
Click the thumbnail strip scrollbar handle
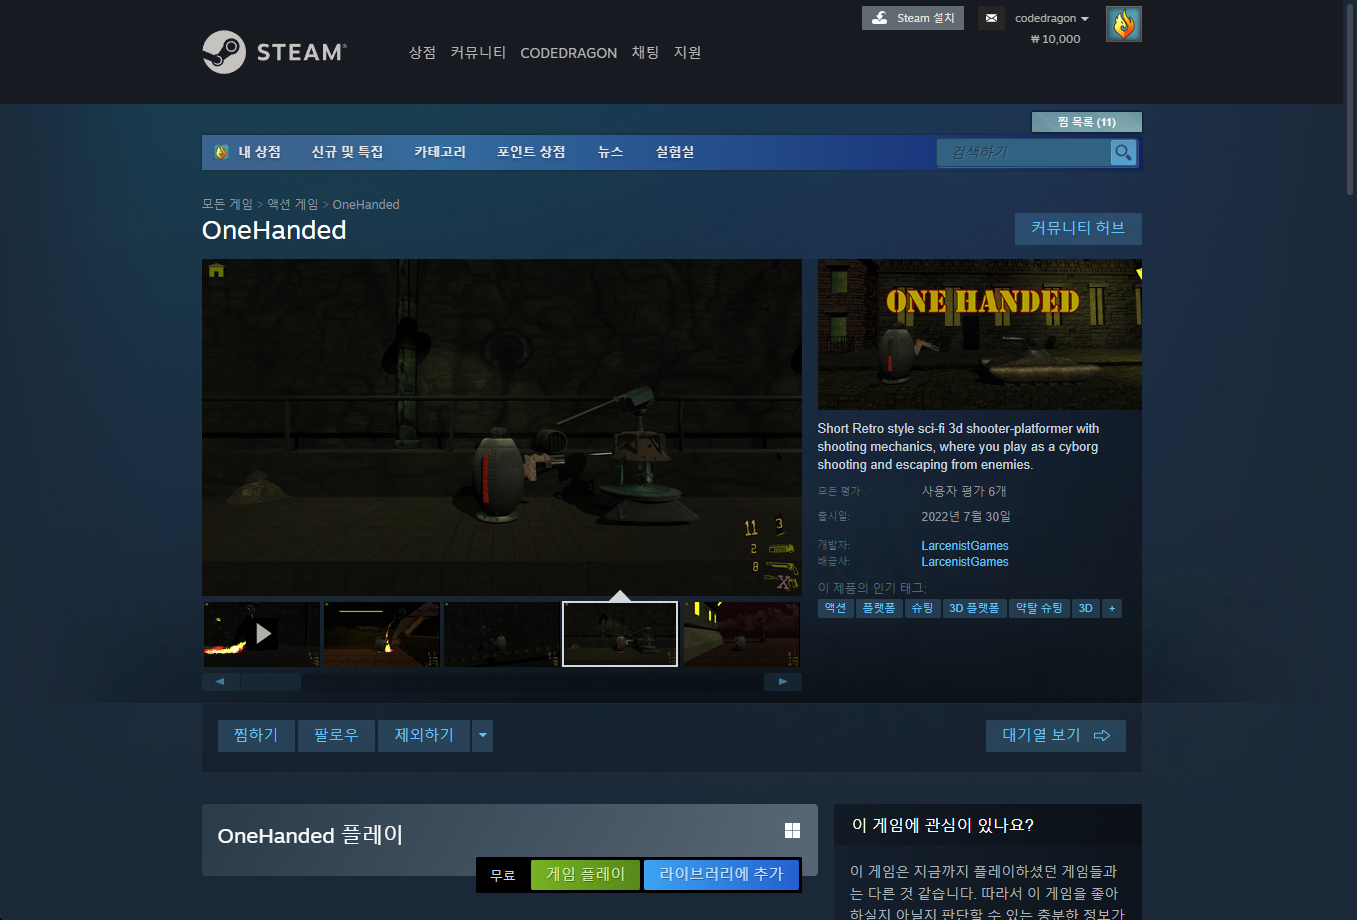pos(270,682)
